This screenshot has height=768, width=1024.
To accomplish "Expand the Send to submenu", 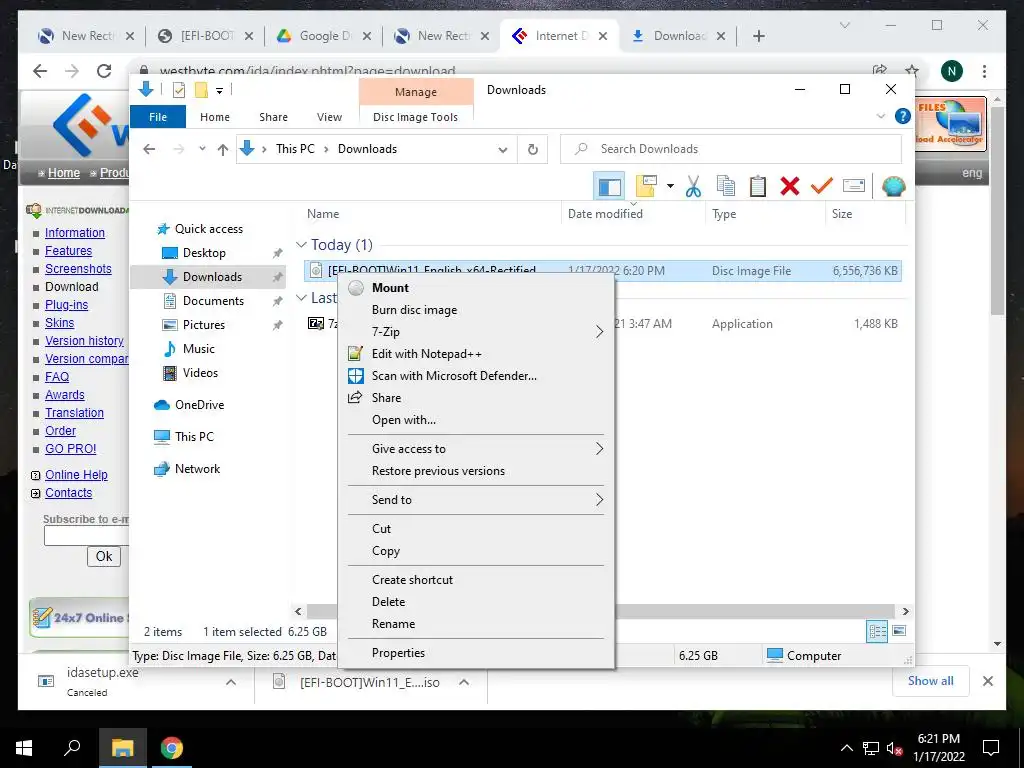I will pos(476,500).
